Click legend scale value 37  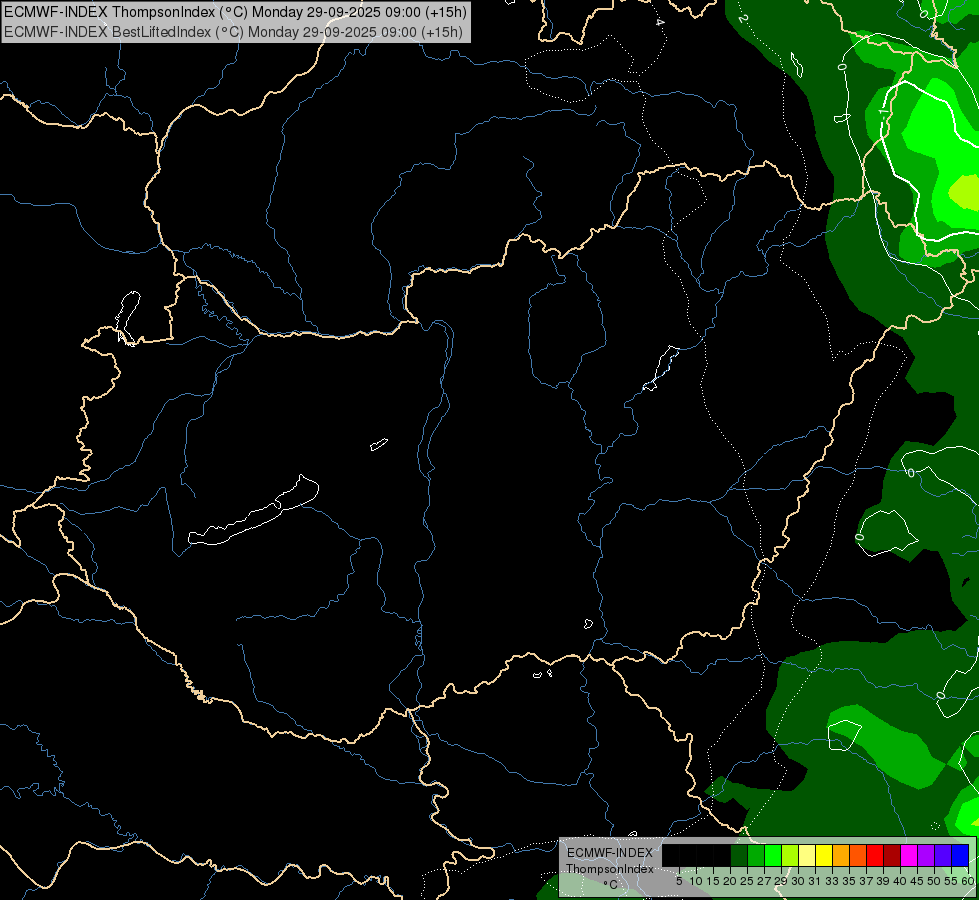(867, 881)
